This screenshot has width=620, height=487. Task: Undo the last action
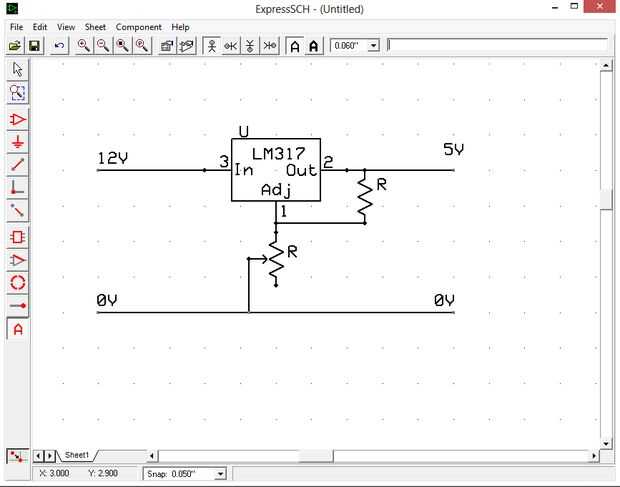pos(59,46)
